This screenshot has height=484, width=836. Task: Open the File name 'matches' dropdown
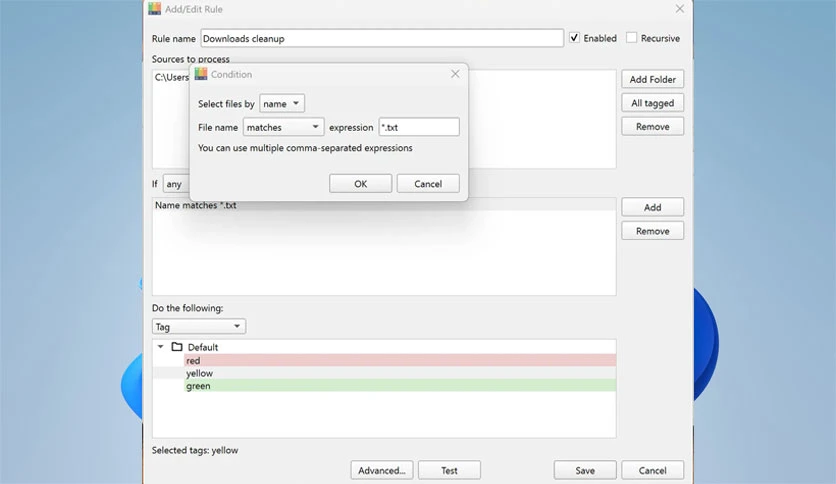pos(283,127)
